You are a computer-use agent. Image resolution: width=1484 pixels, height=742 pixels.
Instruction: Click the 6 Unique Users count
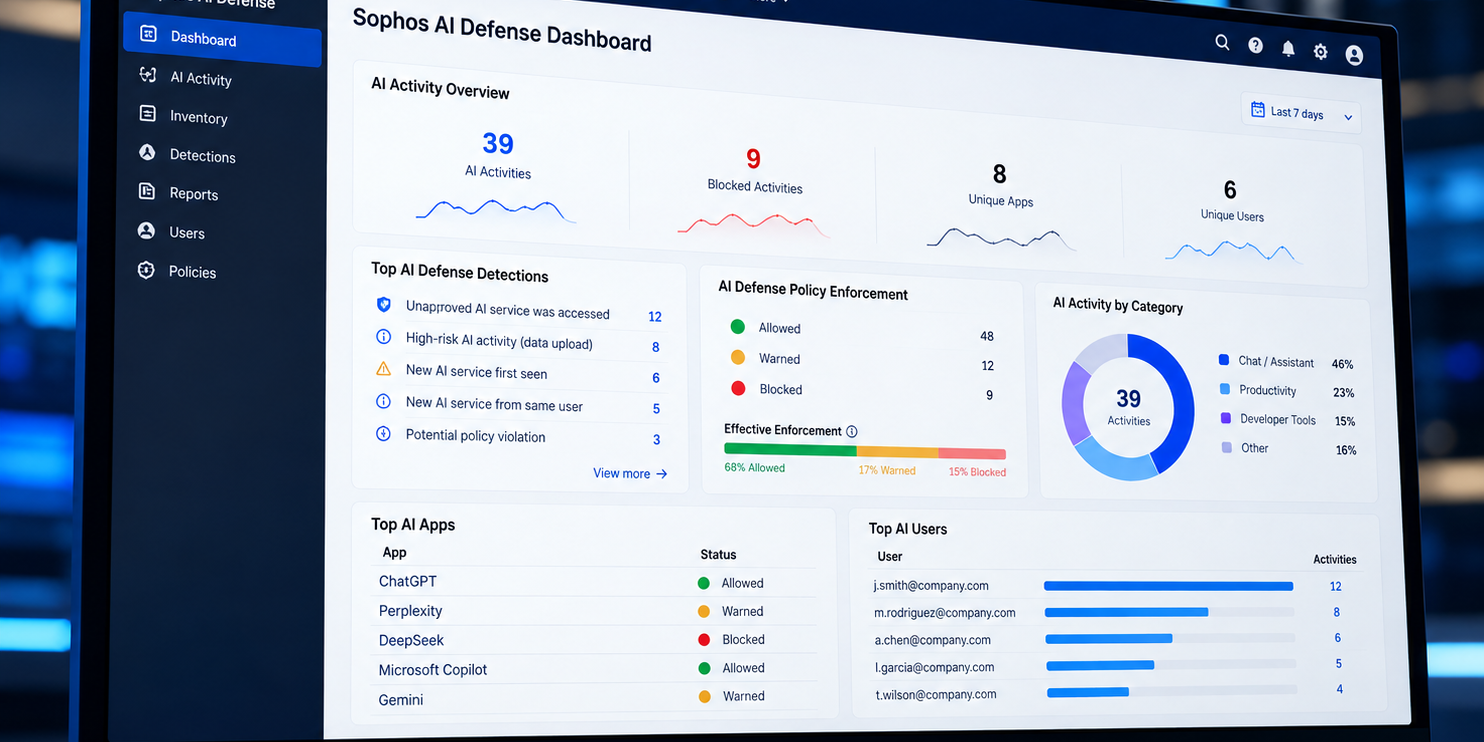click(x=1230, y=190)
